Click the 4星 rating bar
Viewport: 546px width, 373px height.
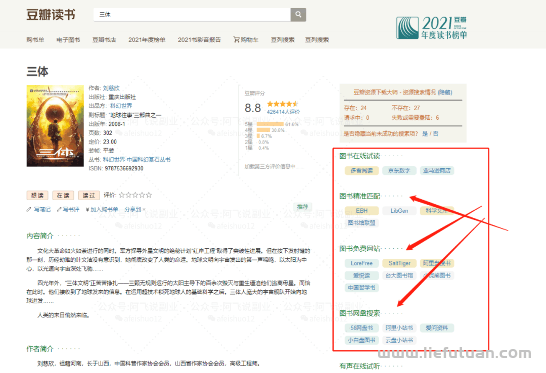(x=264, y=130)
